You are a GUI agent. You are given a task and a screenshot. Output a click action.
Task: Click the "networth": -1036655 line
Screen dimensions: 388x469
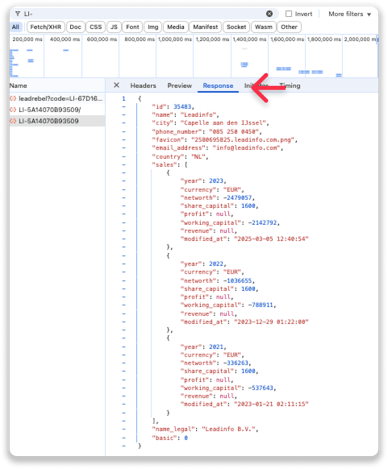[x=218, y=281]
